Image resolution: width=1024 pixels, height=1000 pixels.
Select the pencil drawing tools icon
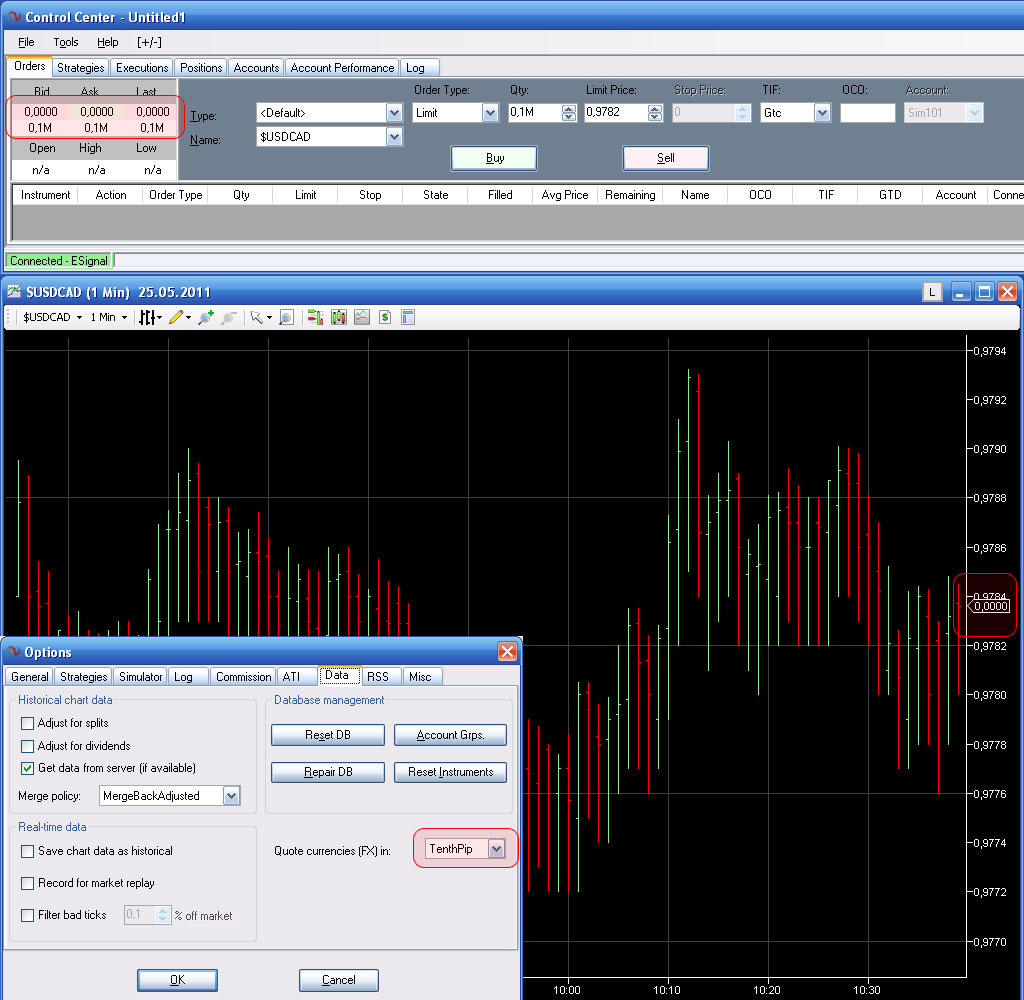[x=177, y=317]
